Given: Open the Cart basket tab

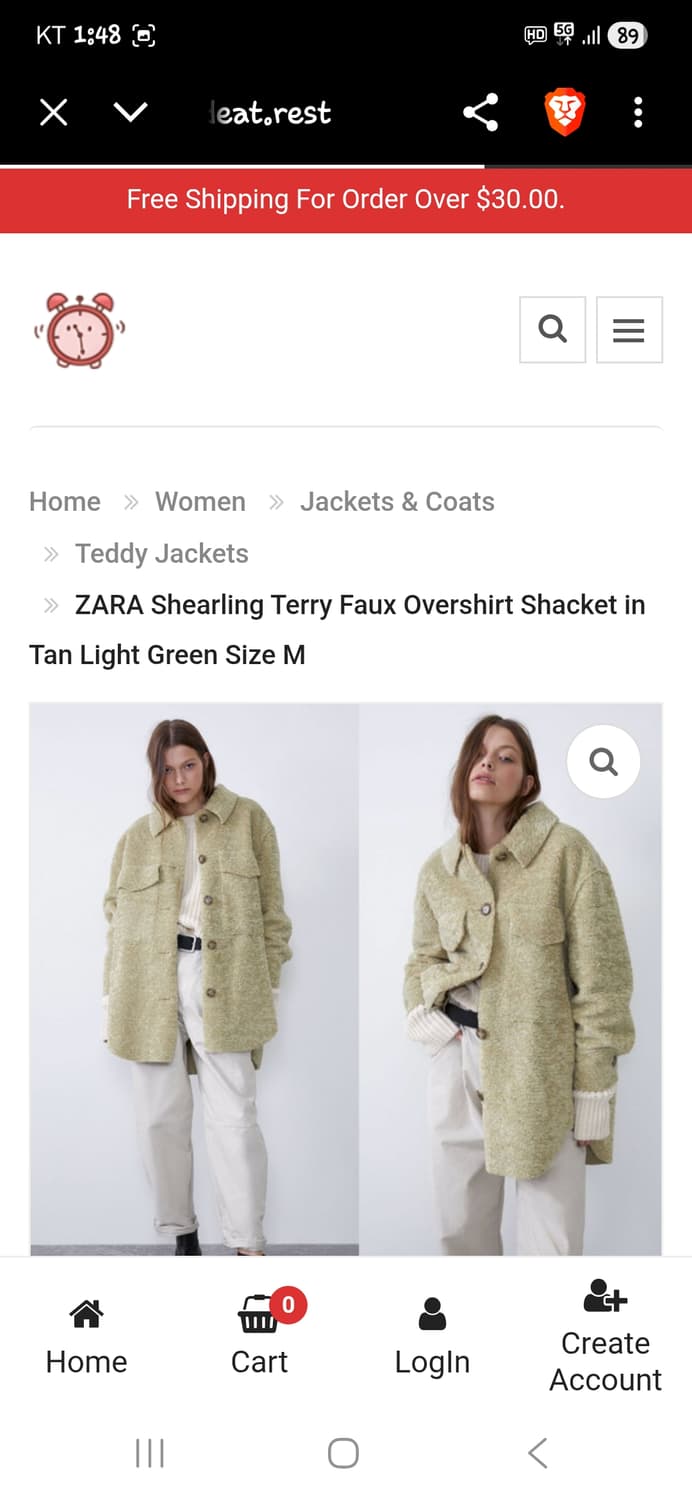Looking at the screenshot, I should point(259,1336).
